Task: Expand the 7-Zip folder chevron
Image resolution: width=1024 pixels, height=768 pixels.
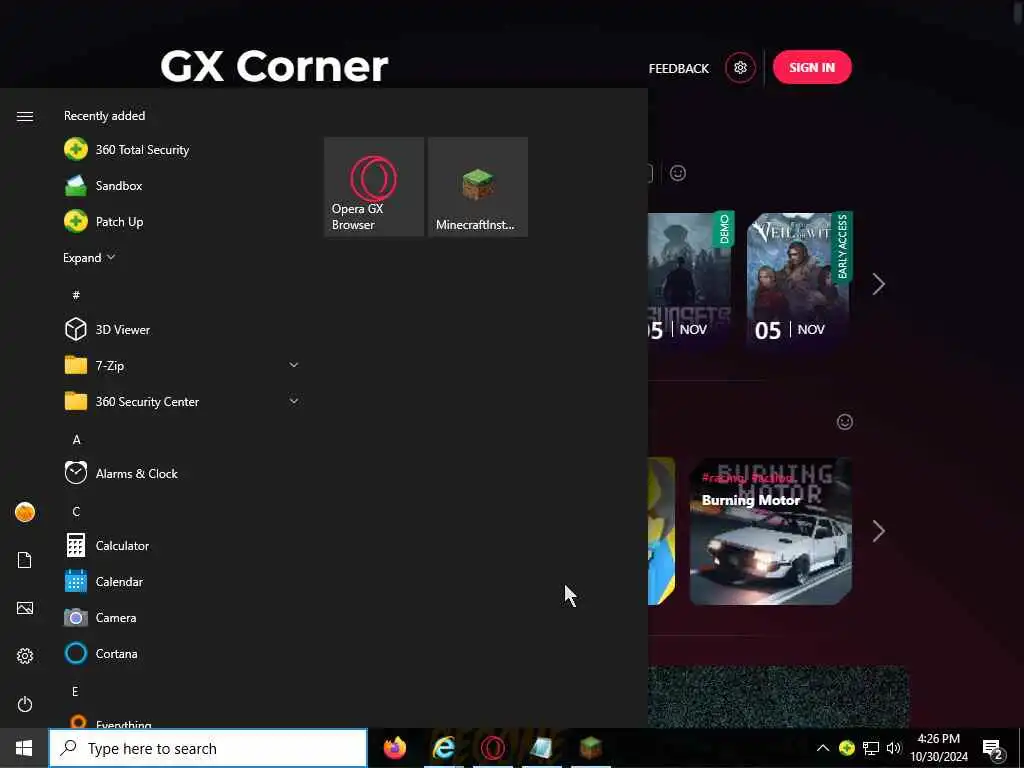Action: [294, 365]
